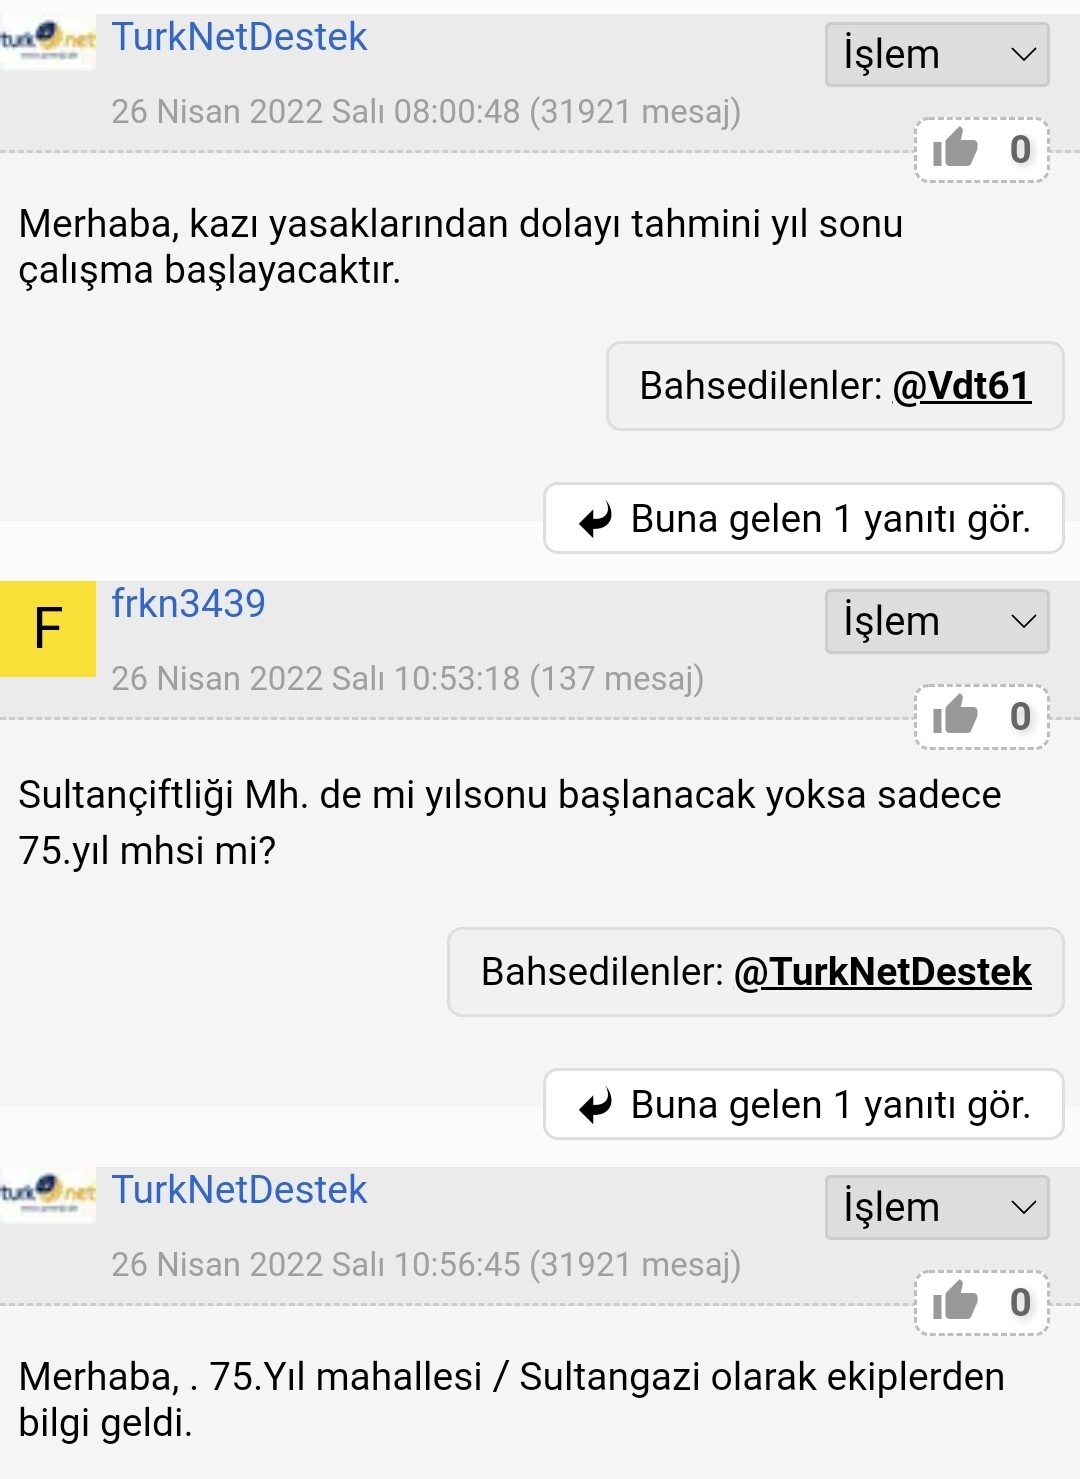1080x1479 pixels.
Task: Like TurkNetDestek's 10:56:45 post with thumbs-up
Action: (955, 1302)
